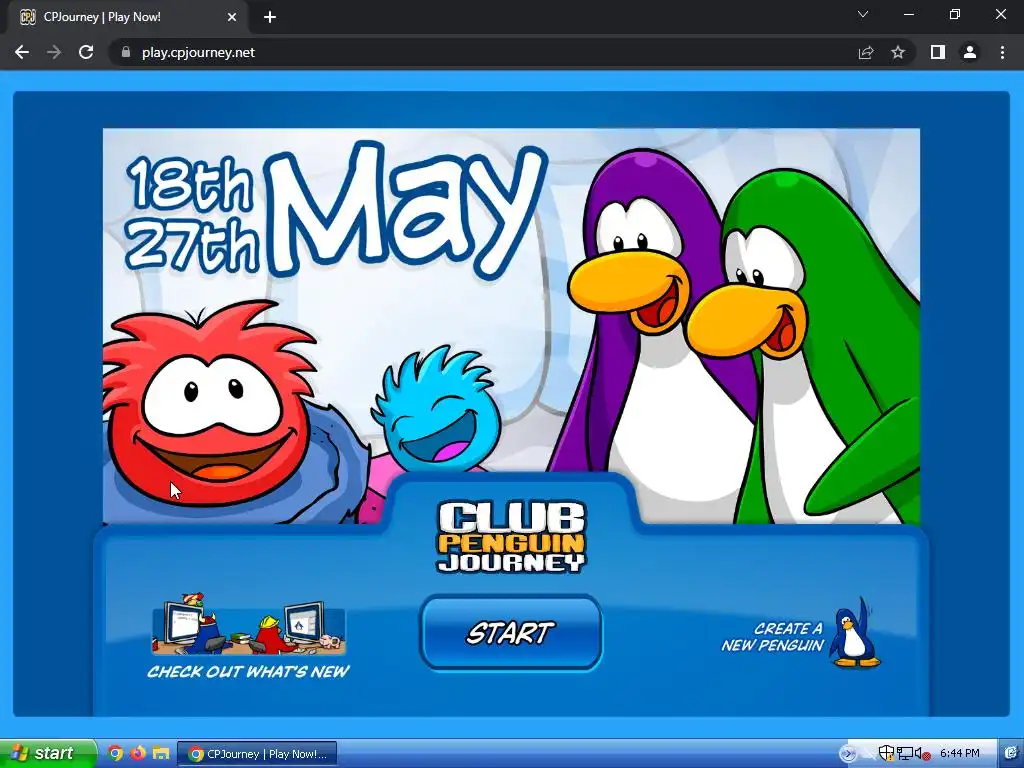Open the Chrome profile menu
This screenshot has width=1024, height=768.
tap(970, 52)
